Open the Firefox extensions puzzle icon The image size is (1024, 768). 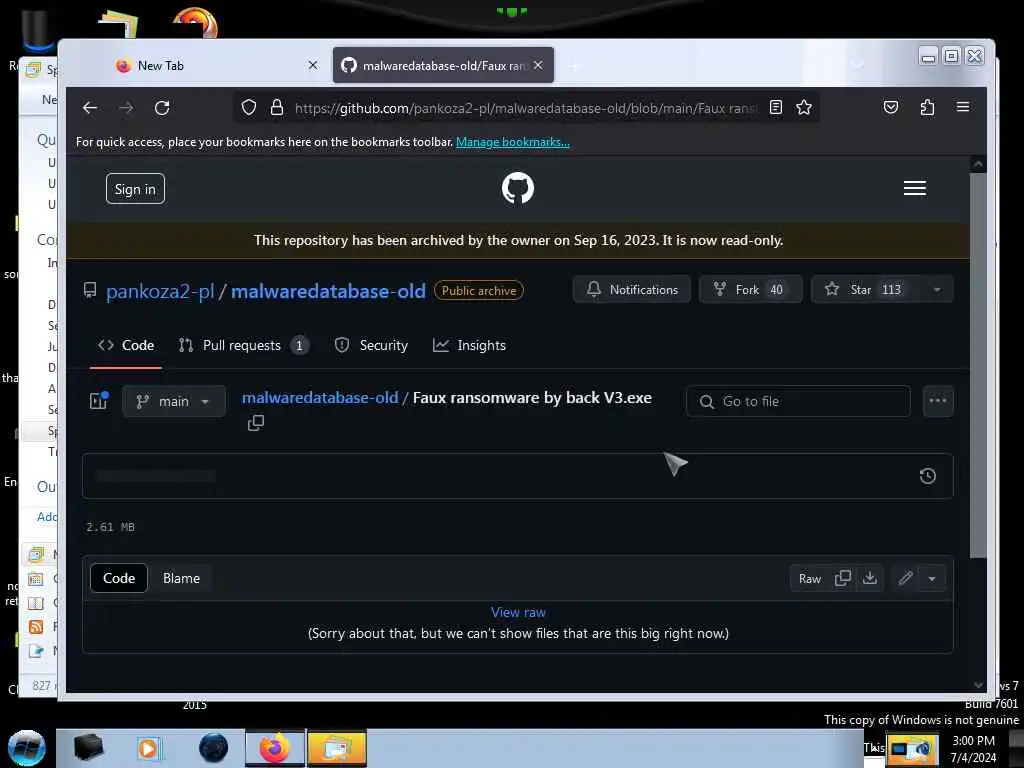coord(927,107)
